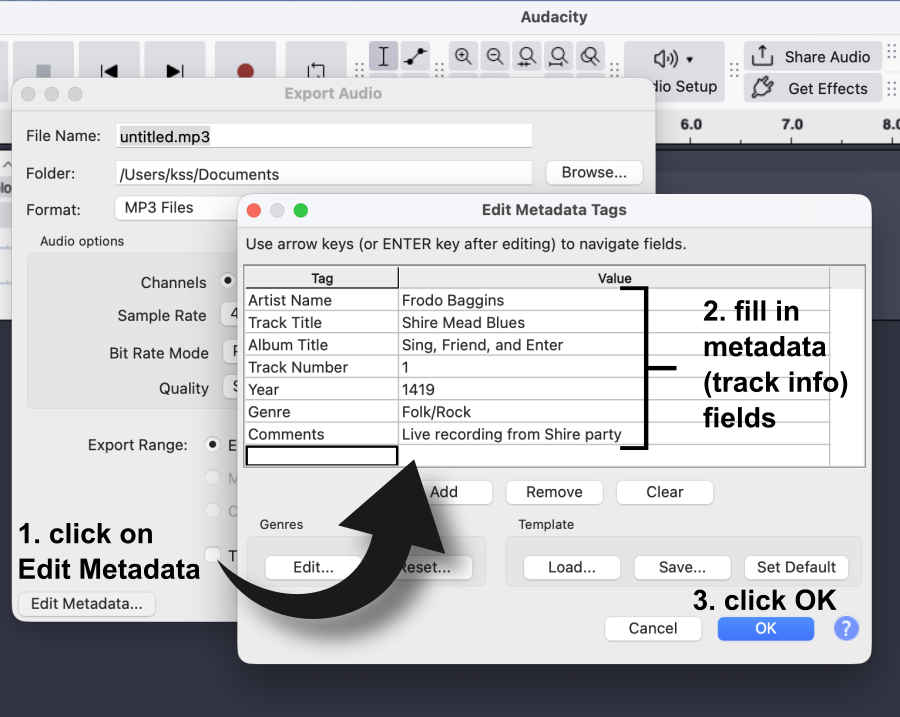Click the File Name field untitled.mp3

324,137
